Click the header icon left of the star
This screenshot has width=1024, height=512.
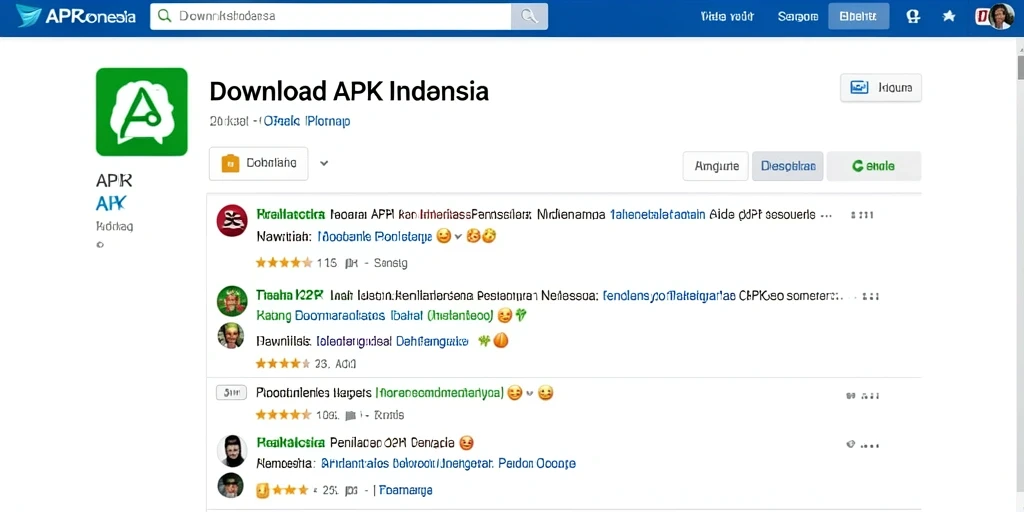pos(913,17)
